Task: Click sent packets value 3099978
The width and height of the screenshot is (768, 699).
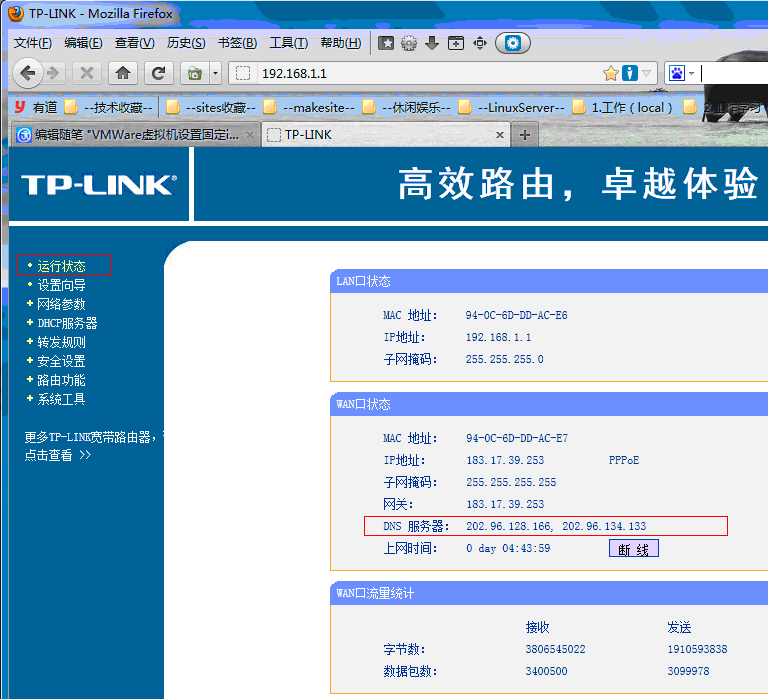Action: point(688,671)
